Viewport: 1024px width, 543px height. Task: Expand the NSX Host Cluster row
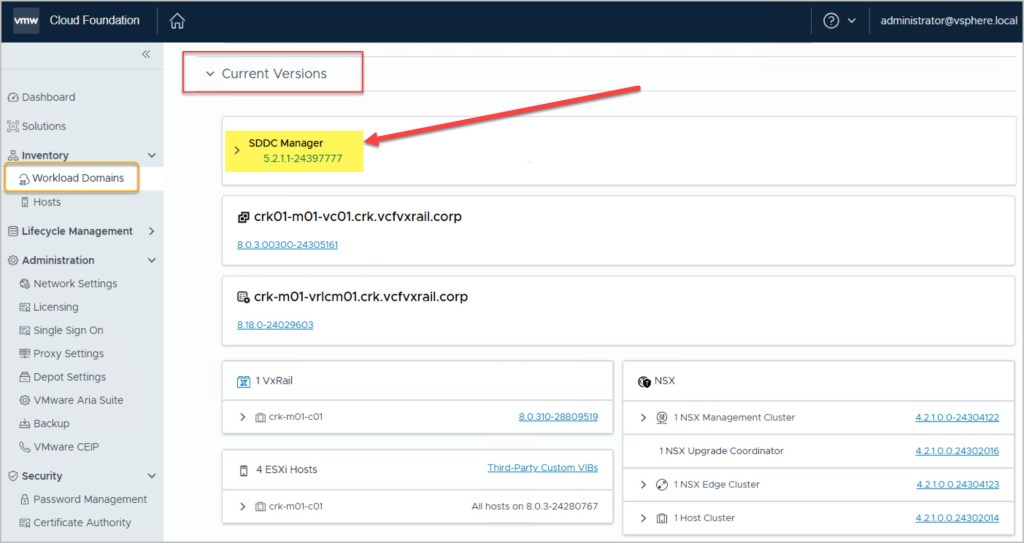643,518
